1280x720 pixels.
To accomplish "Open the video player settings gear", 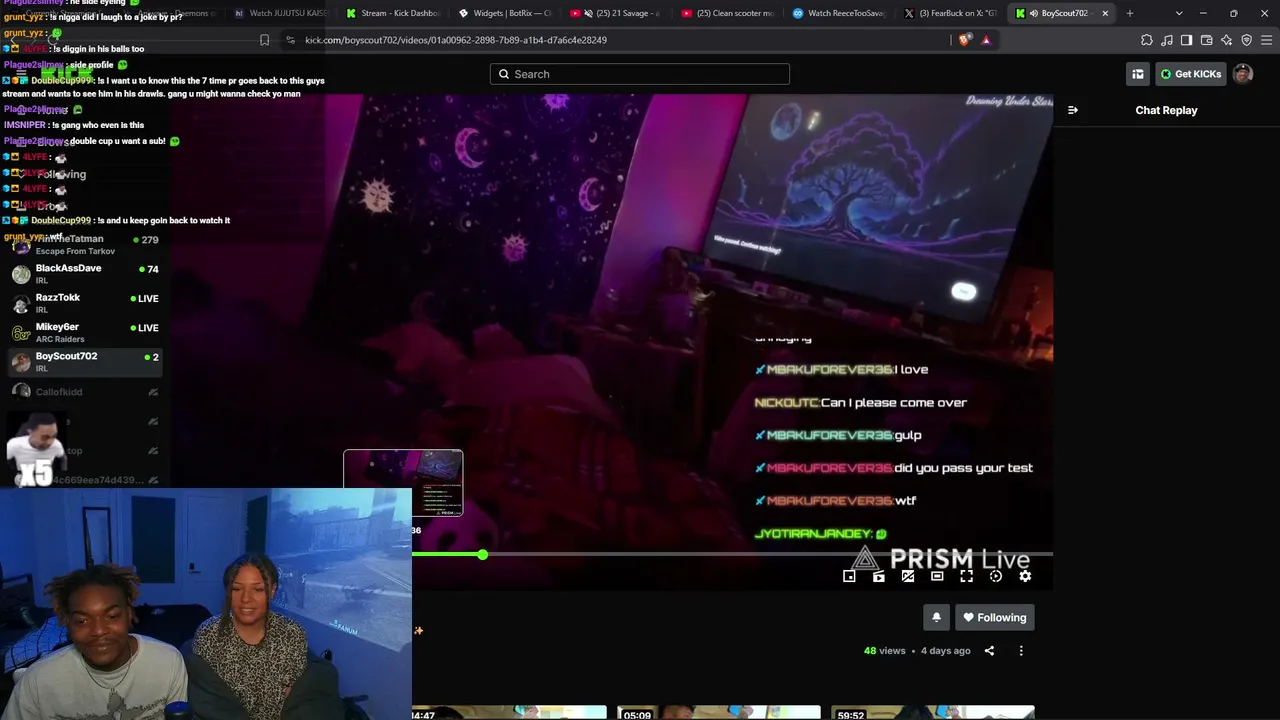I will click(x=1025, y=576).
